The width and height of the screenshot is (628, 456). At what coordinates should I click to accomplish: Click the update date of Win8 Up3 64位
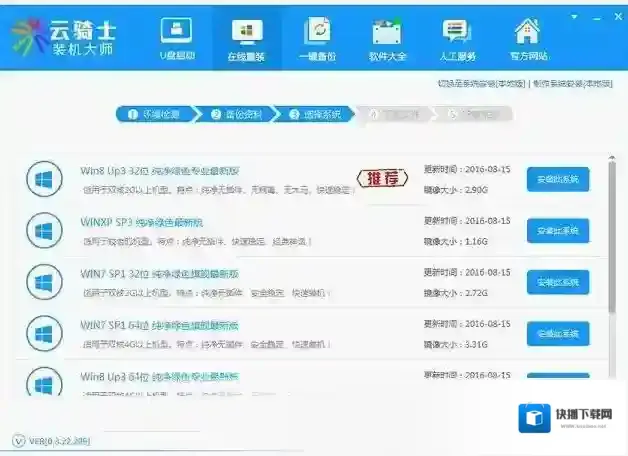click(467, 375)
